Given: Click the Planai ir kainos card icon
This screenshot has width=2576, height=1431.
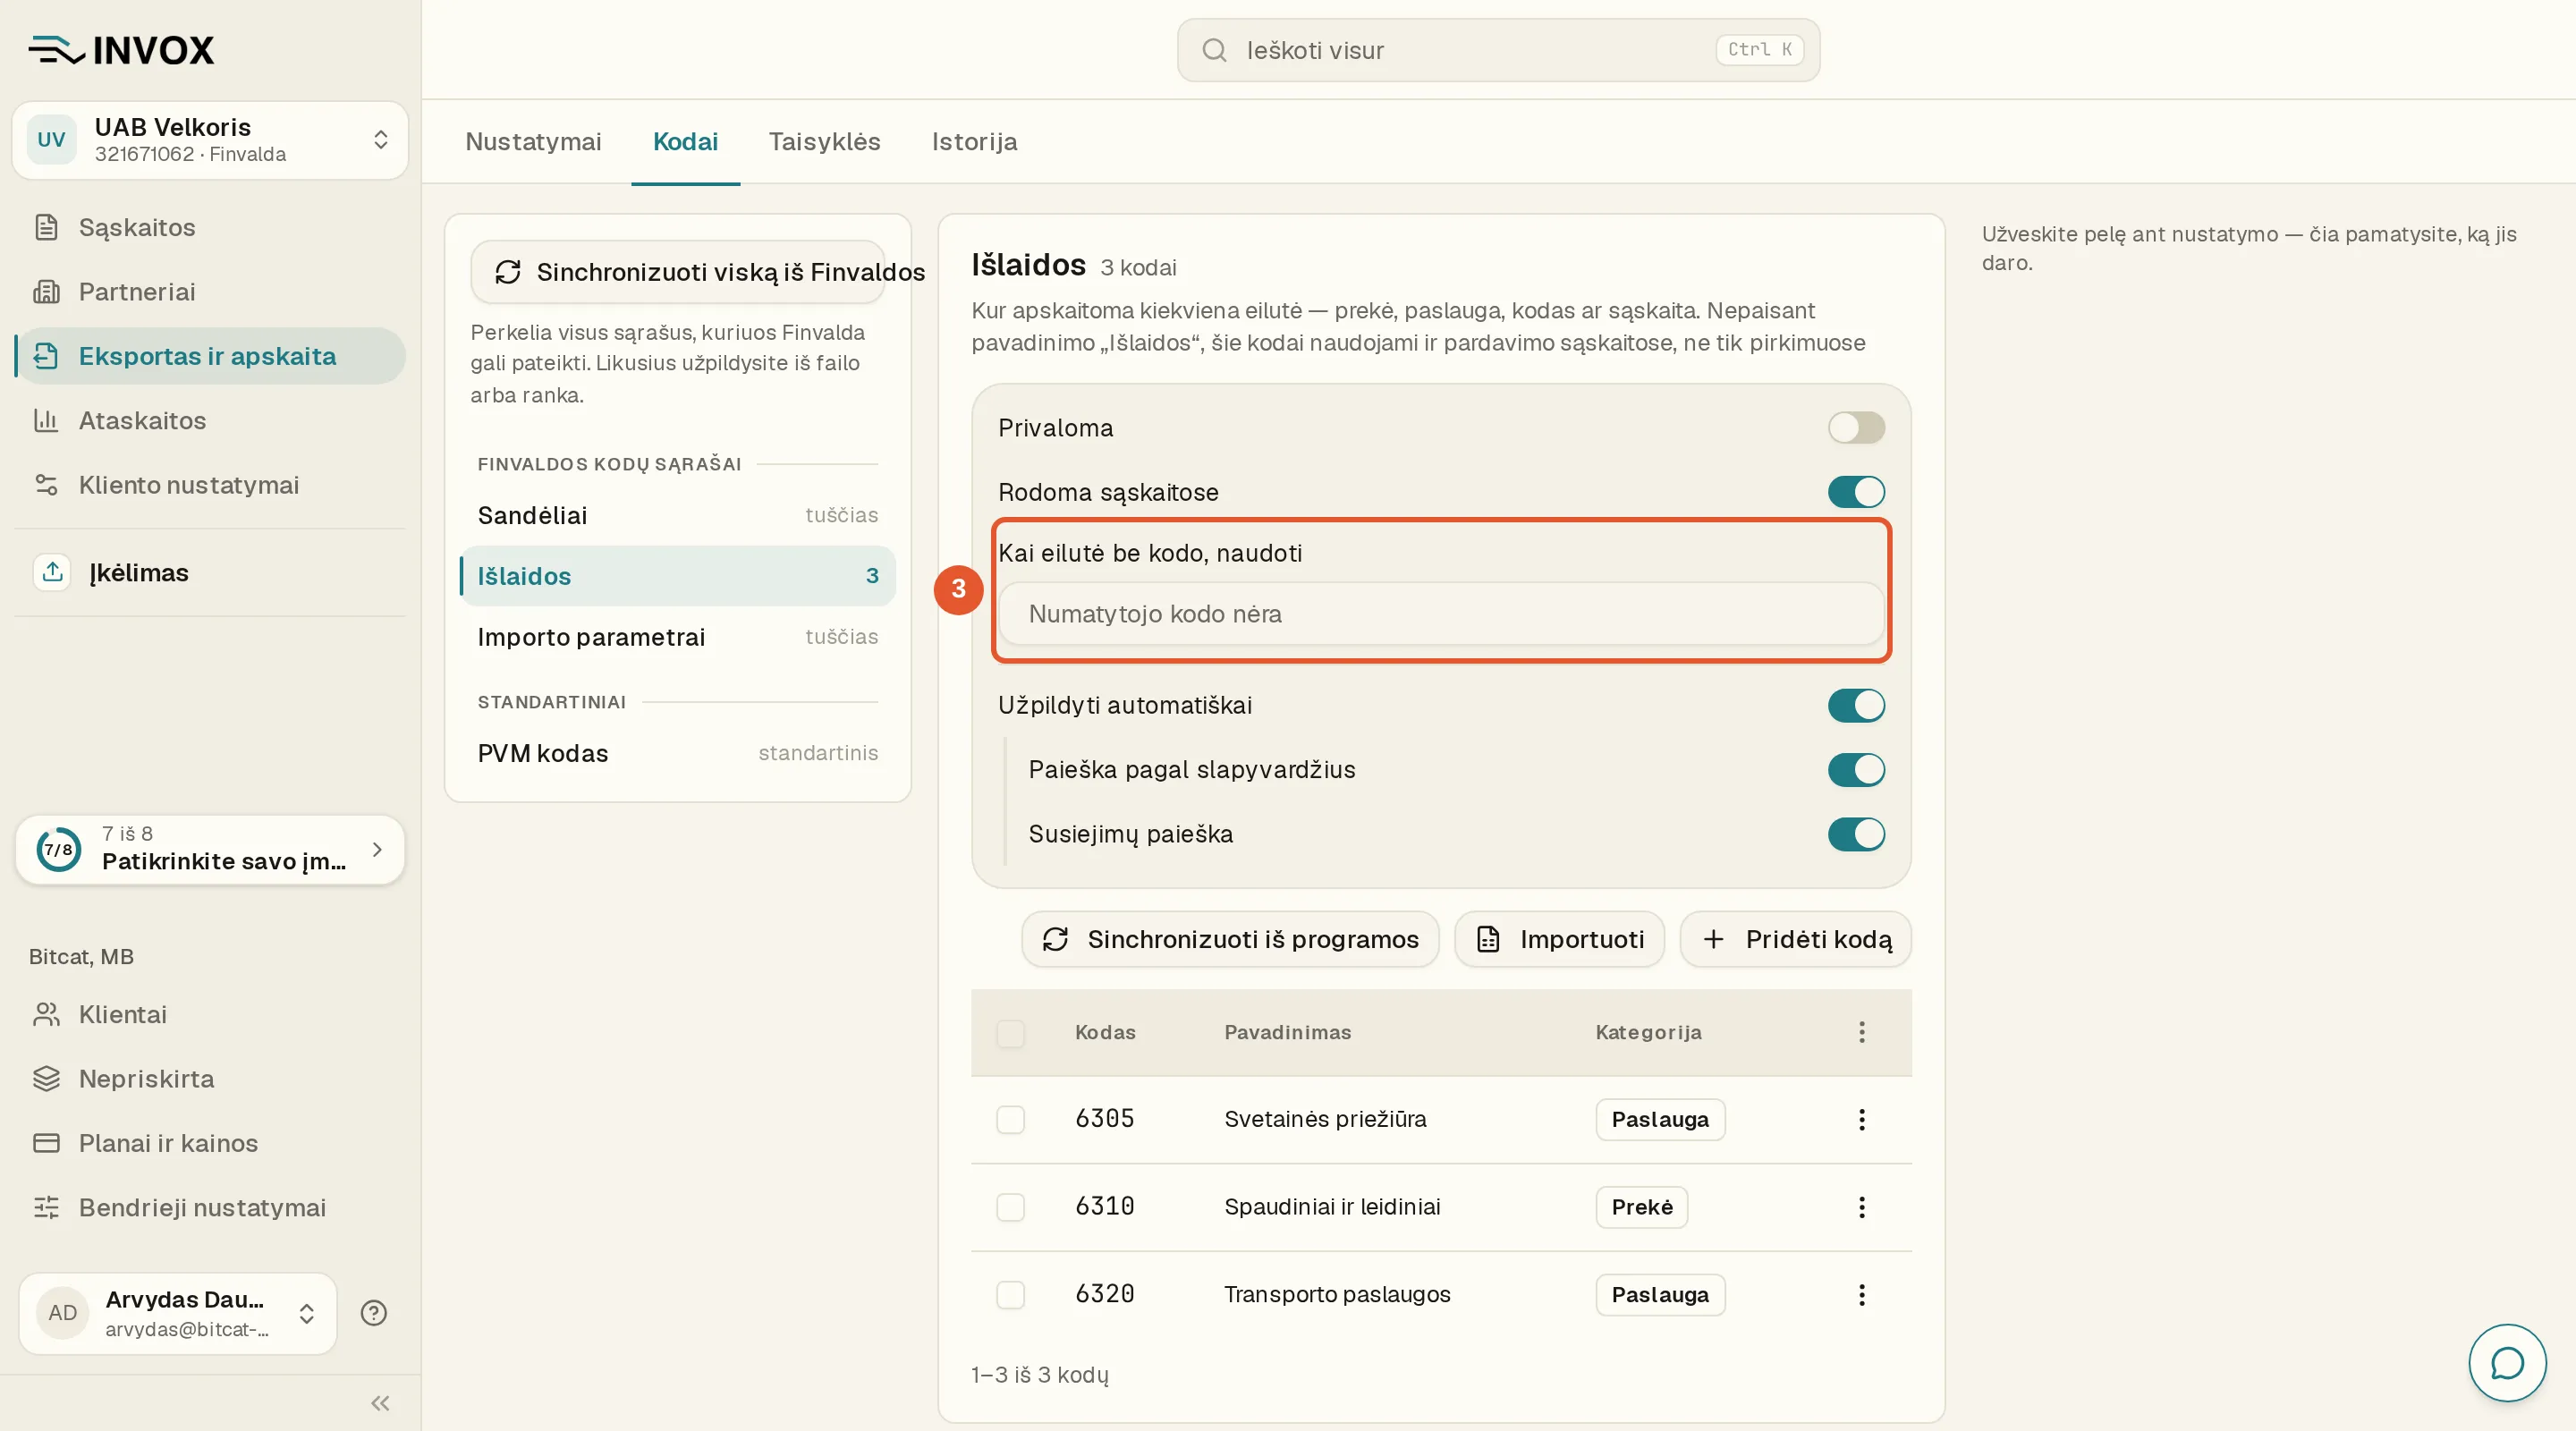Looking at the screenshot, I should point(46,1143).
